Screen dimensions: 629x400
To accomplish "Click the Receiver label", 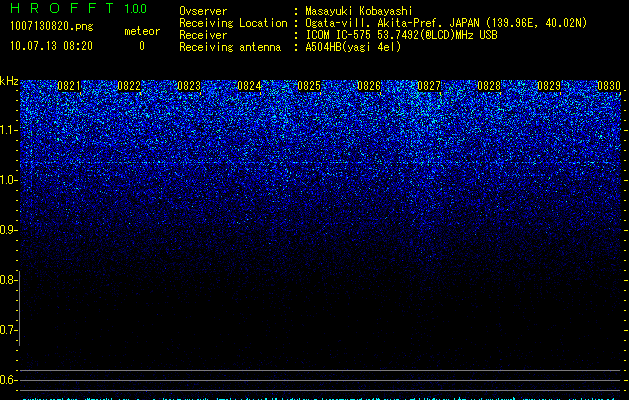I will [x=203, y=35].
